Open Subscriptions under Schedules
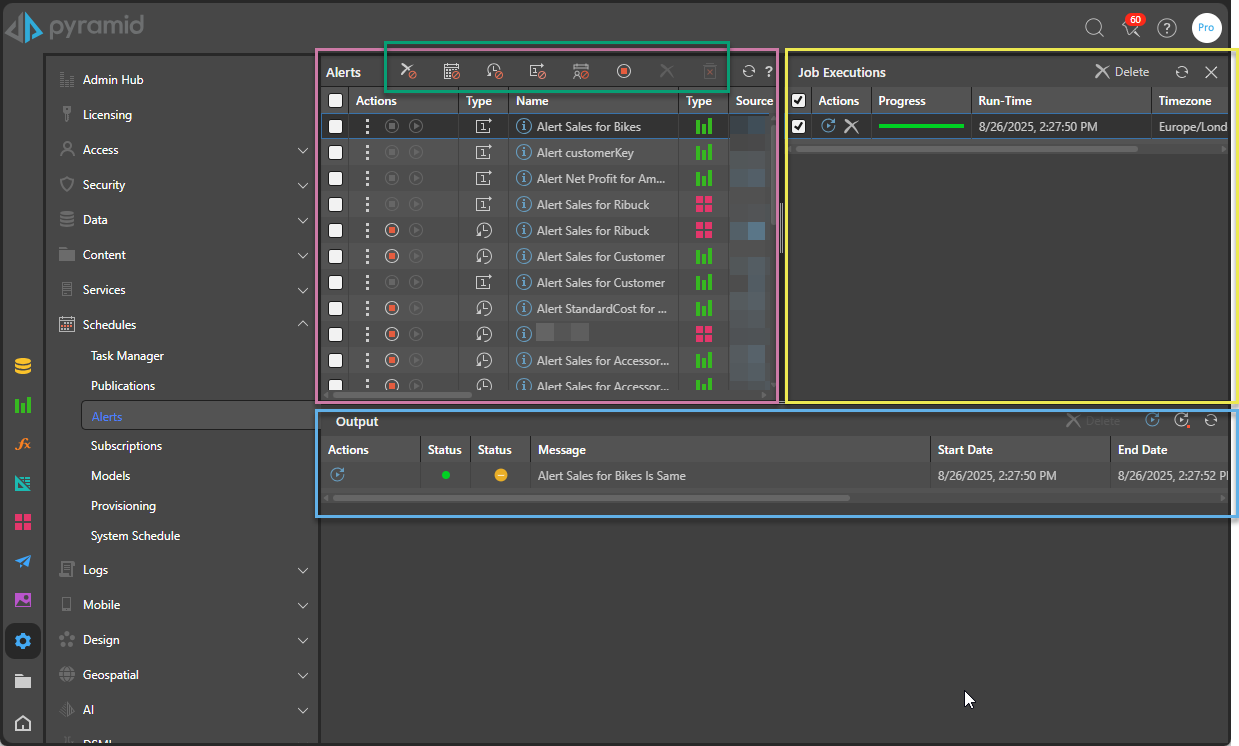Screen dimensions: 1239x746 click(126, 446)
